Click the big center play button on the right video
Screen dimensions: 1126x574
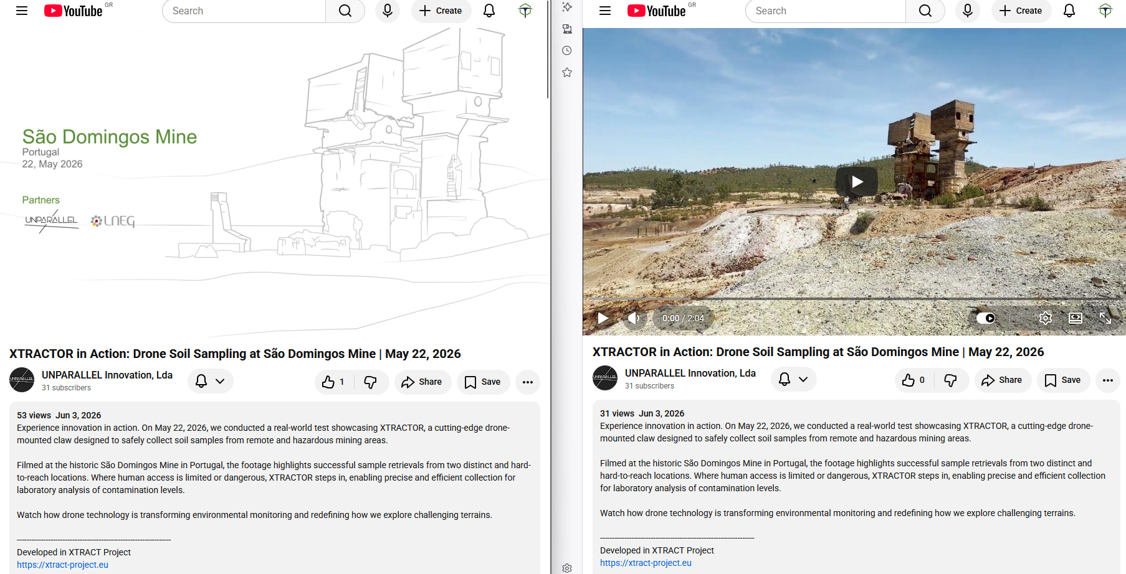tap(857, 182)
